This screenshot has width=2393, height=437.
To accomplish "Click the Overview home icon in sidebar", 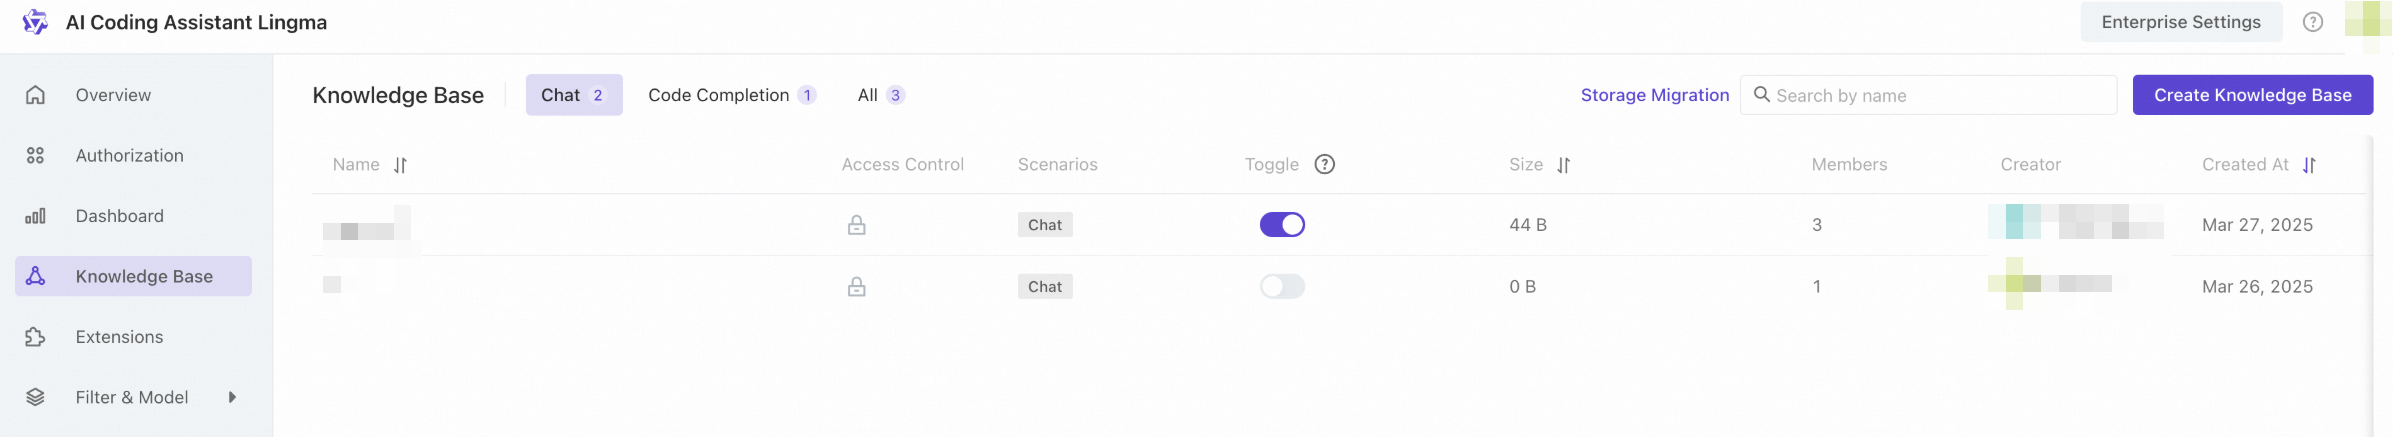I will coord(35,95).
